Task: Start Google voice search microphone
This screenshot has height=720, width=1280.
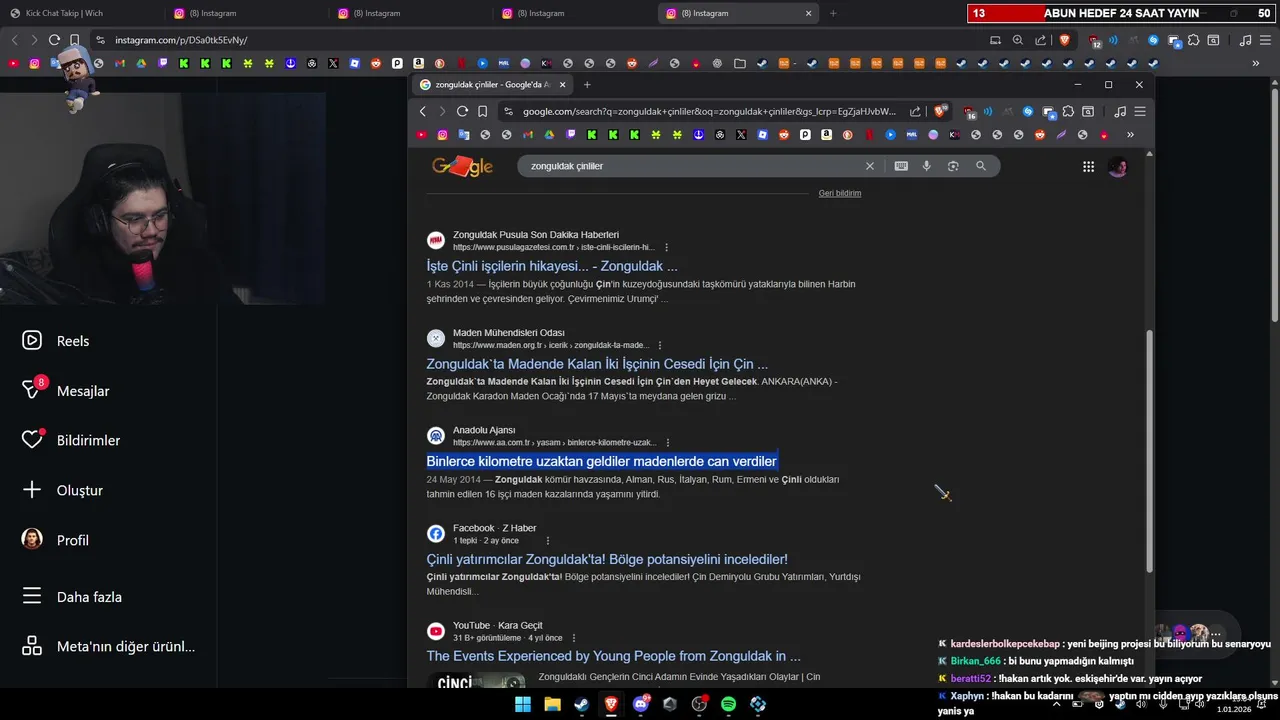Action: pos(927,166)
